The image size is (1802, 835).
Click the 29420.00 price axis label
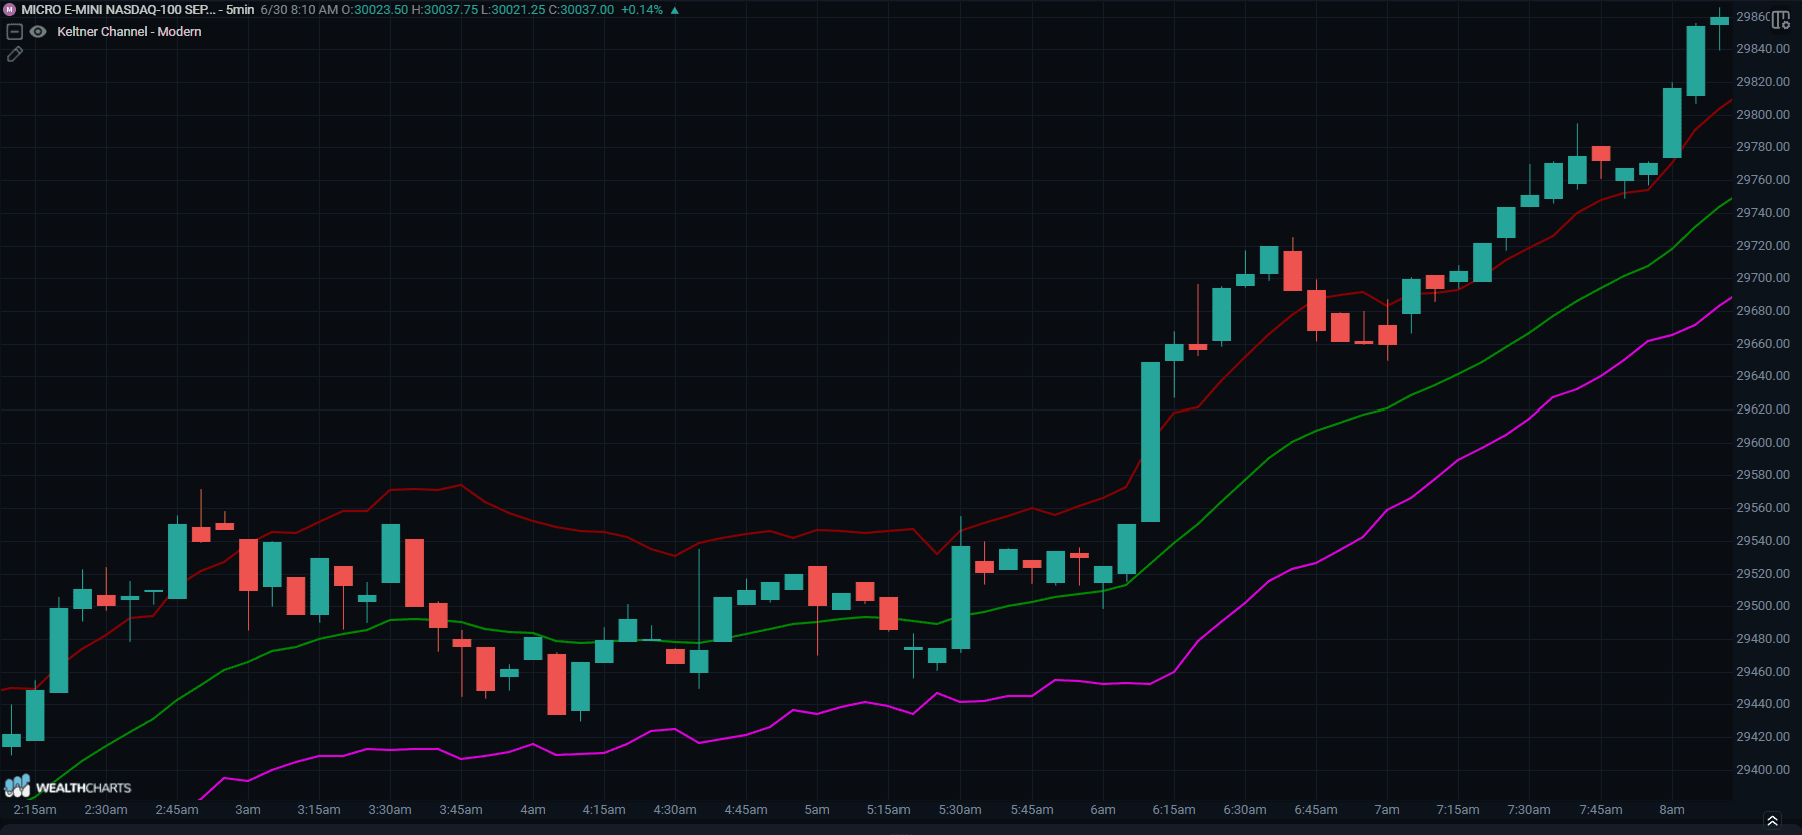click(x=1763, y=737)
